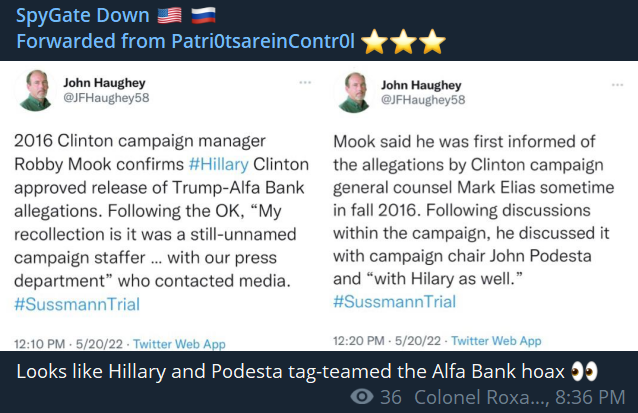The height and width of the screenshot is (413, 638).
Task: Click the Russian flag emoji in header
Action: point(203,16)
